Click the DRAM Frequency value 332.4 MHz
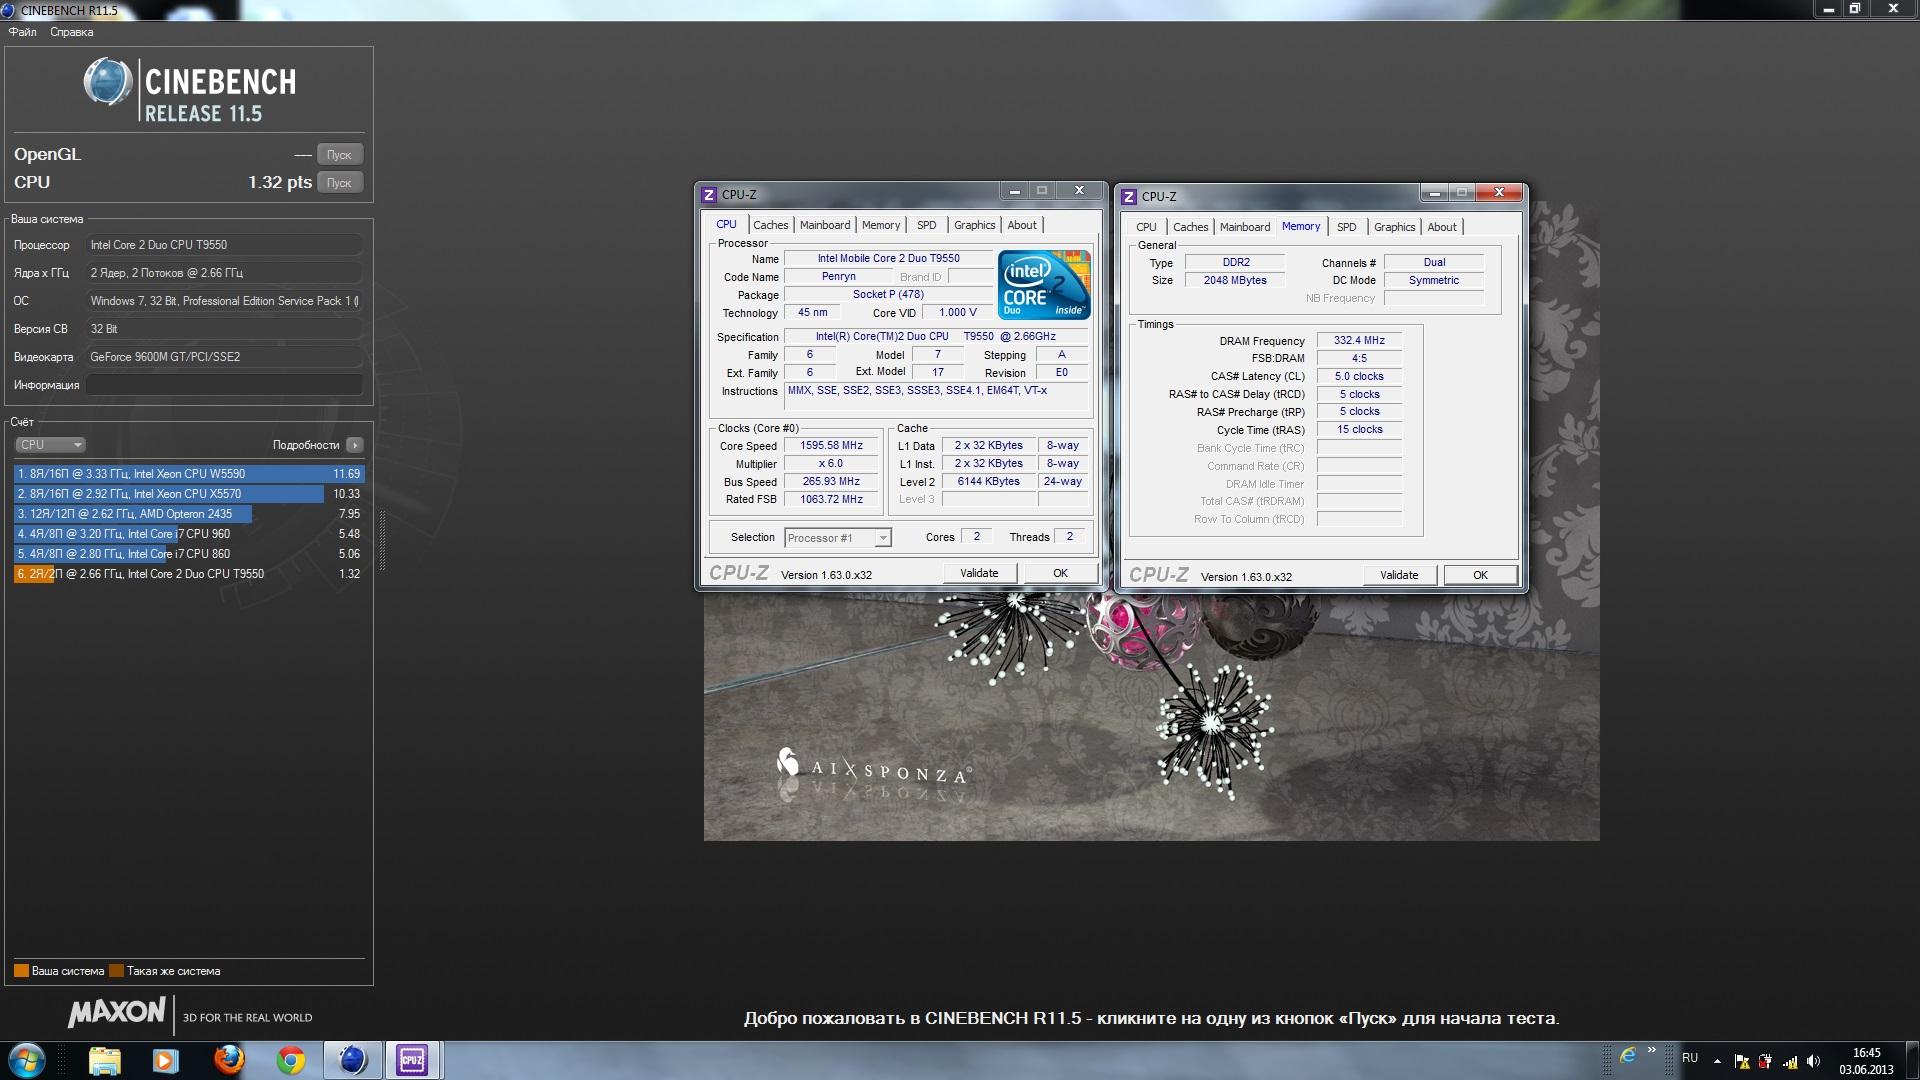The width and height of the screenshot is (1920, 1080). pos(1359,340)
